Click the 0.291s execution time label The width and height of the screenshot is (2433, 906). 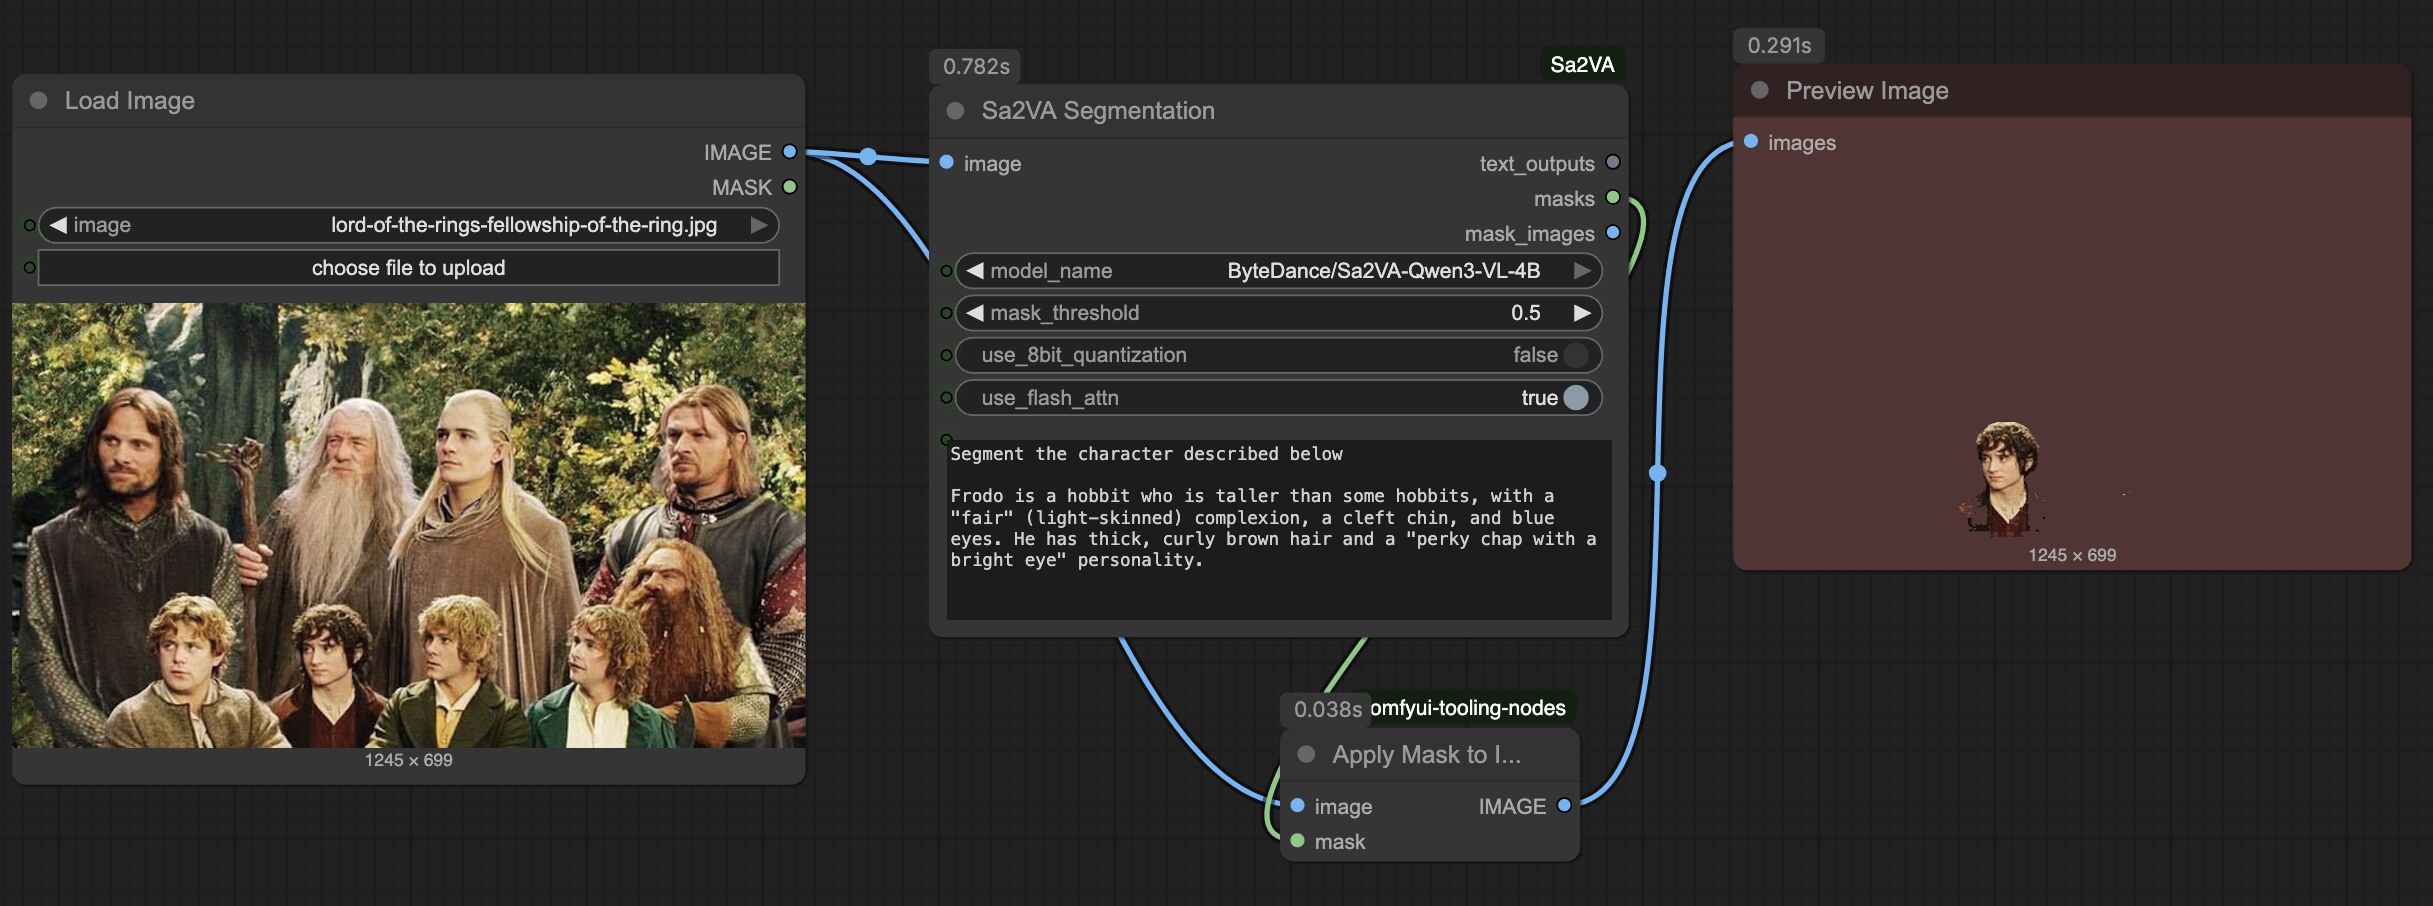[x=1779, y=46]
